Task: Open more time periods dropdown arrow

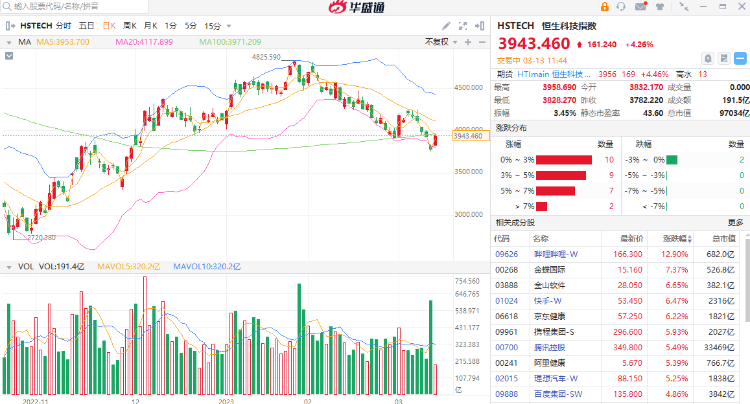Action: [x=229, y=26]
